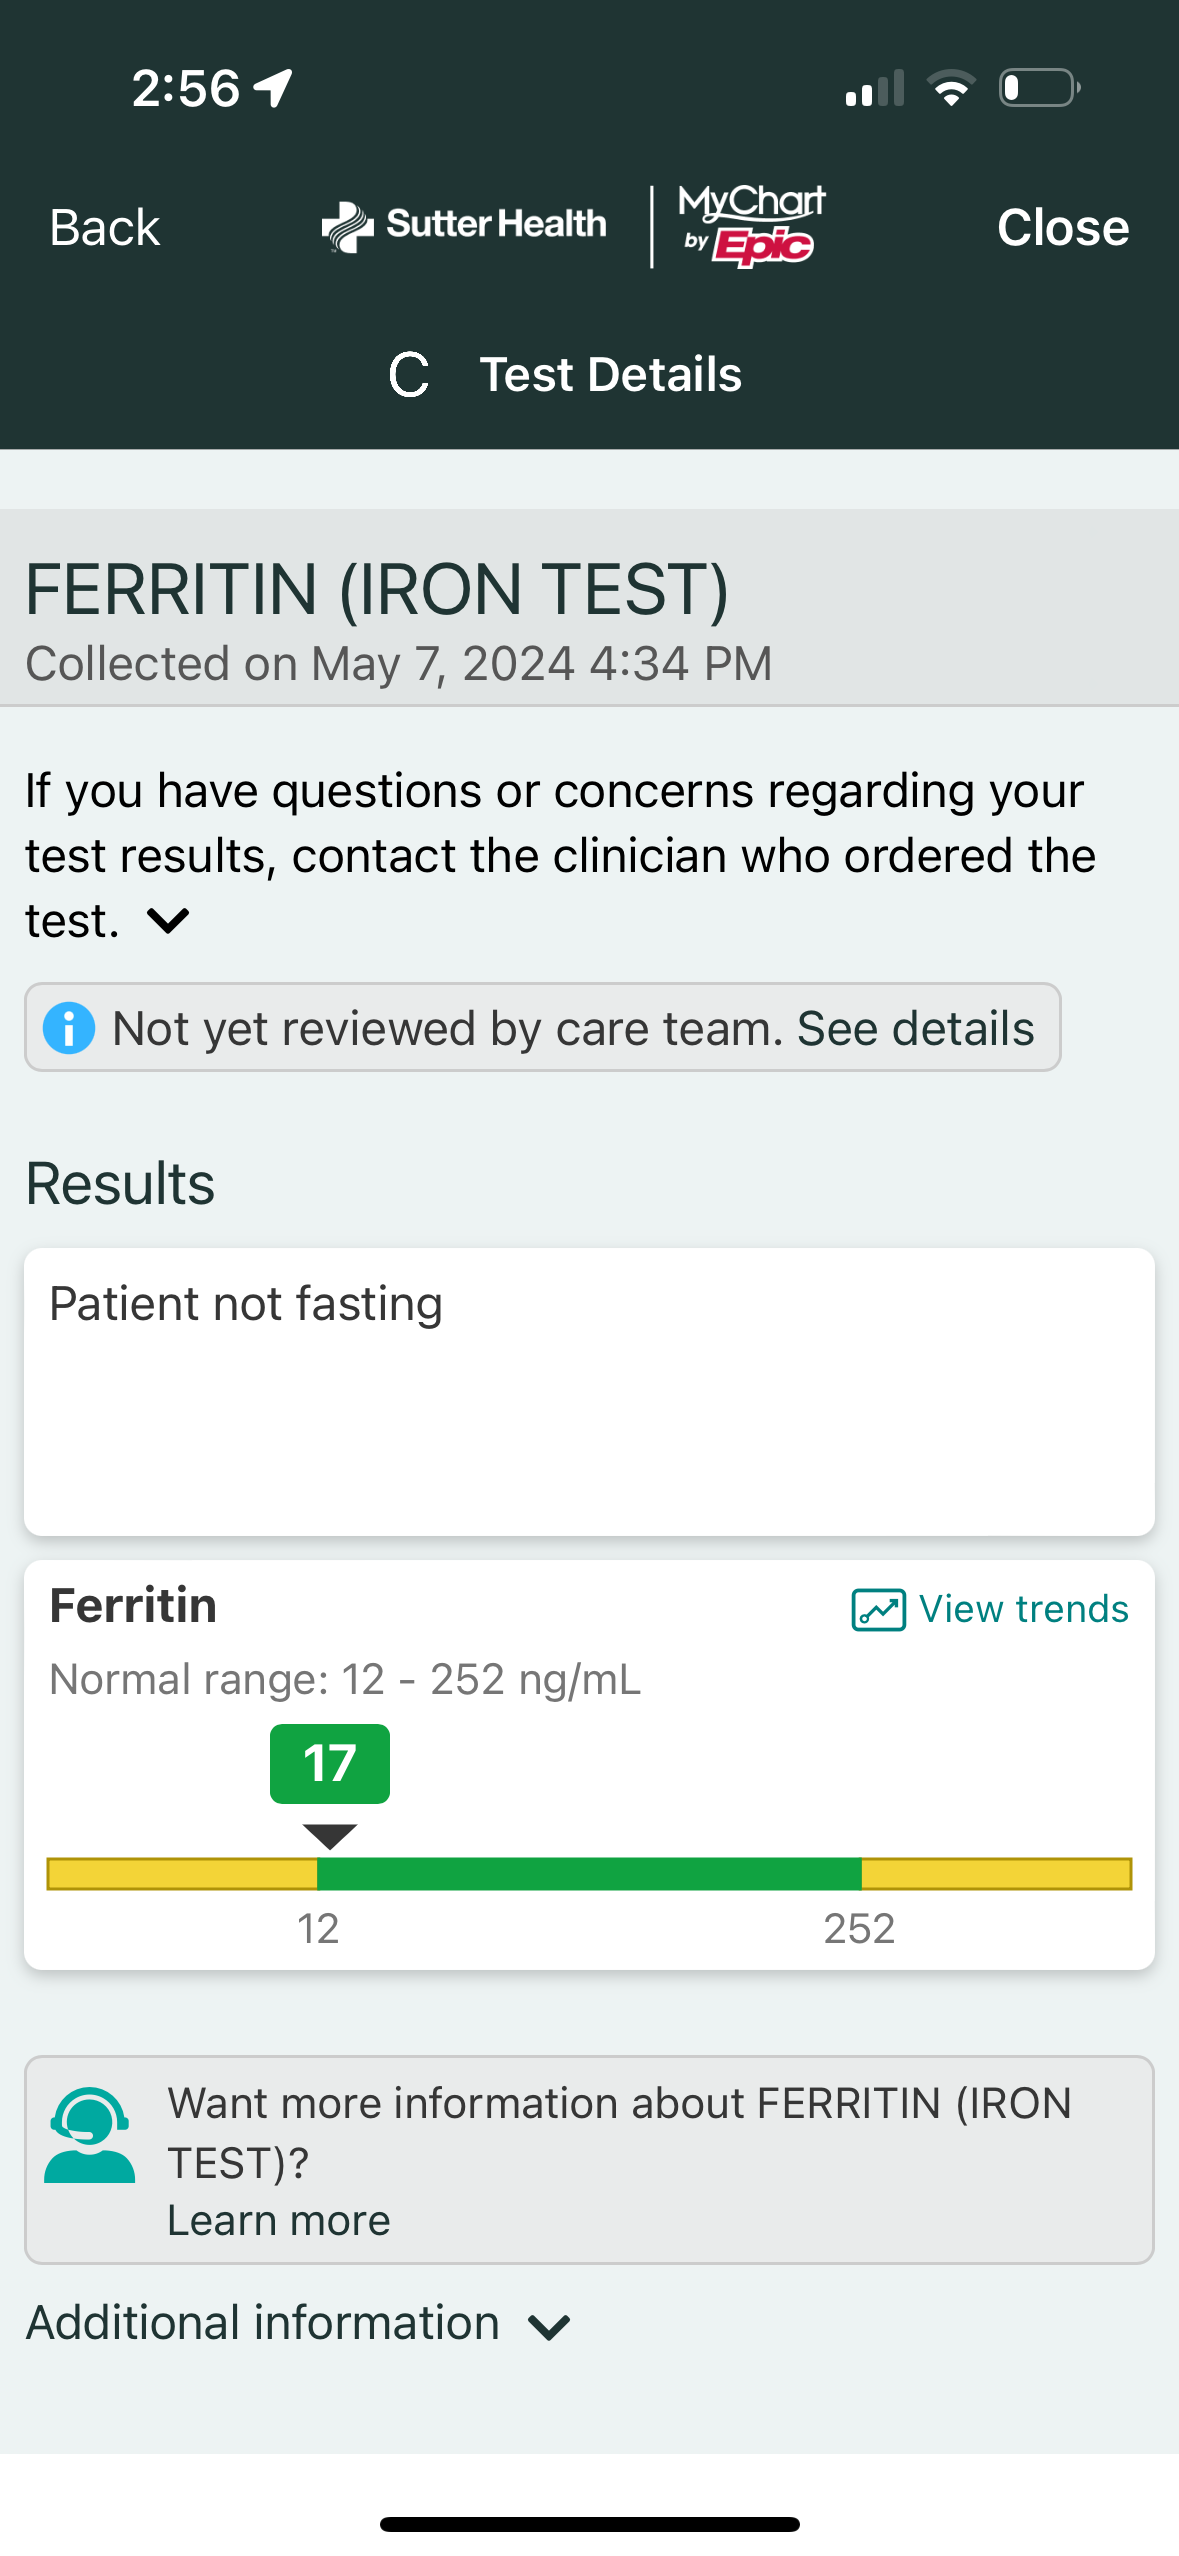
Task: Tap the MyChart by Epic logo
Action: tap(752, 226)
